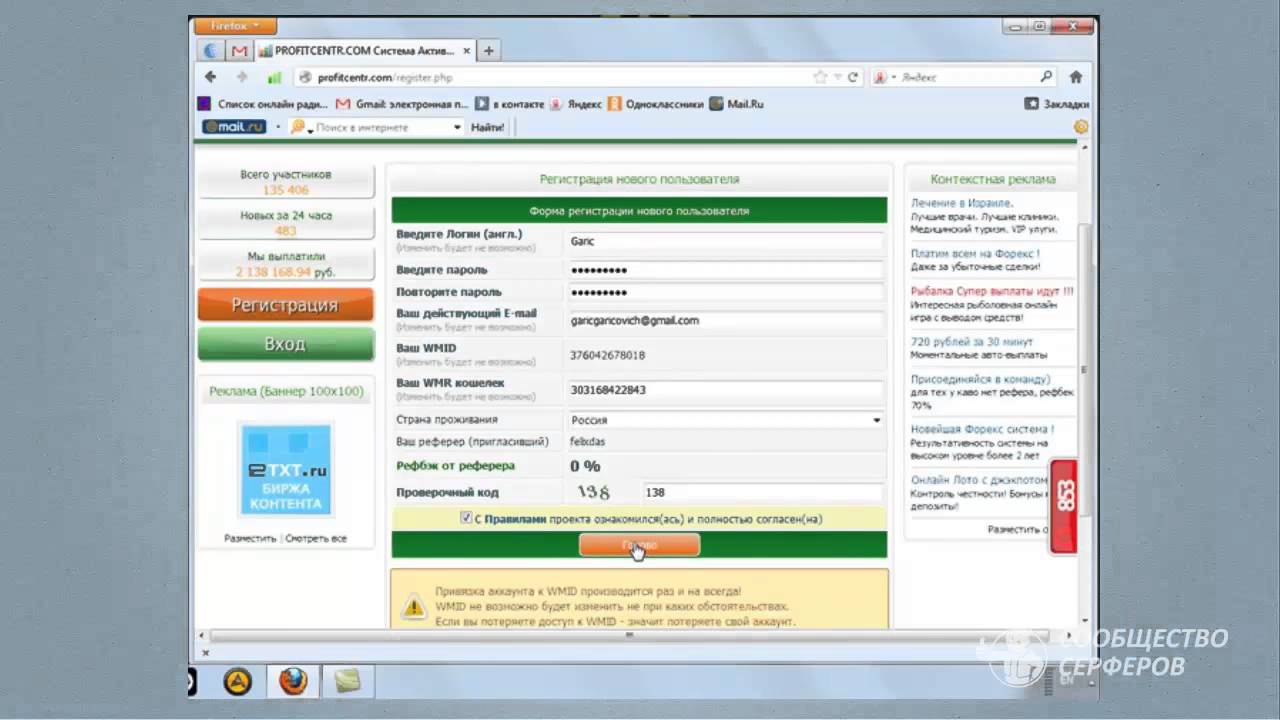This screenshot has height=720, width=1280.
Task: Click the horizontal scrollbar of the page
Action: (x=630, y=635)
